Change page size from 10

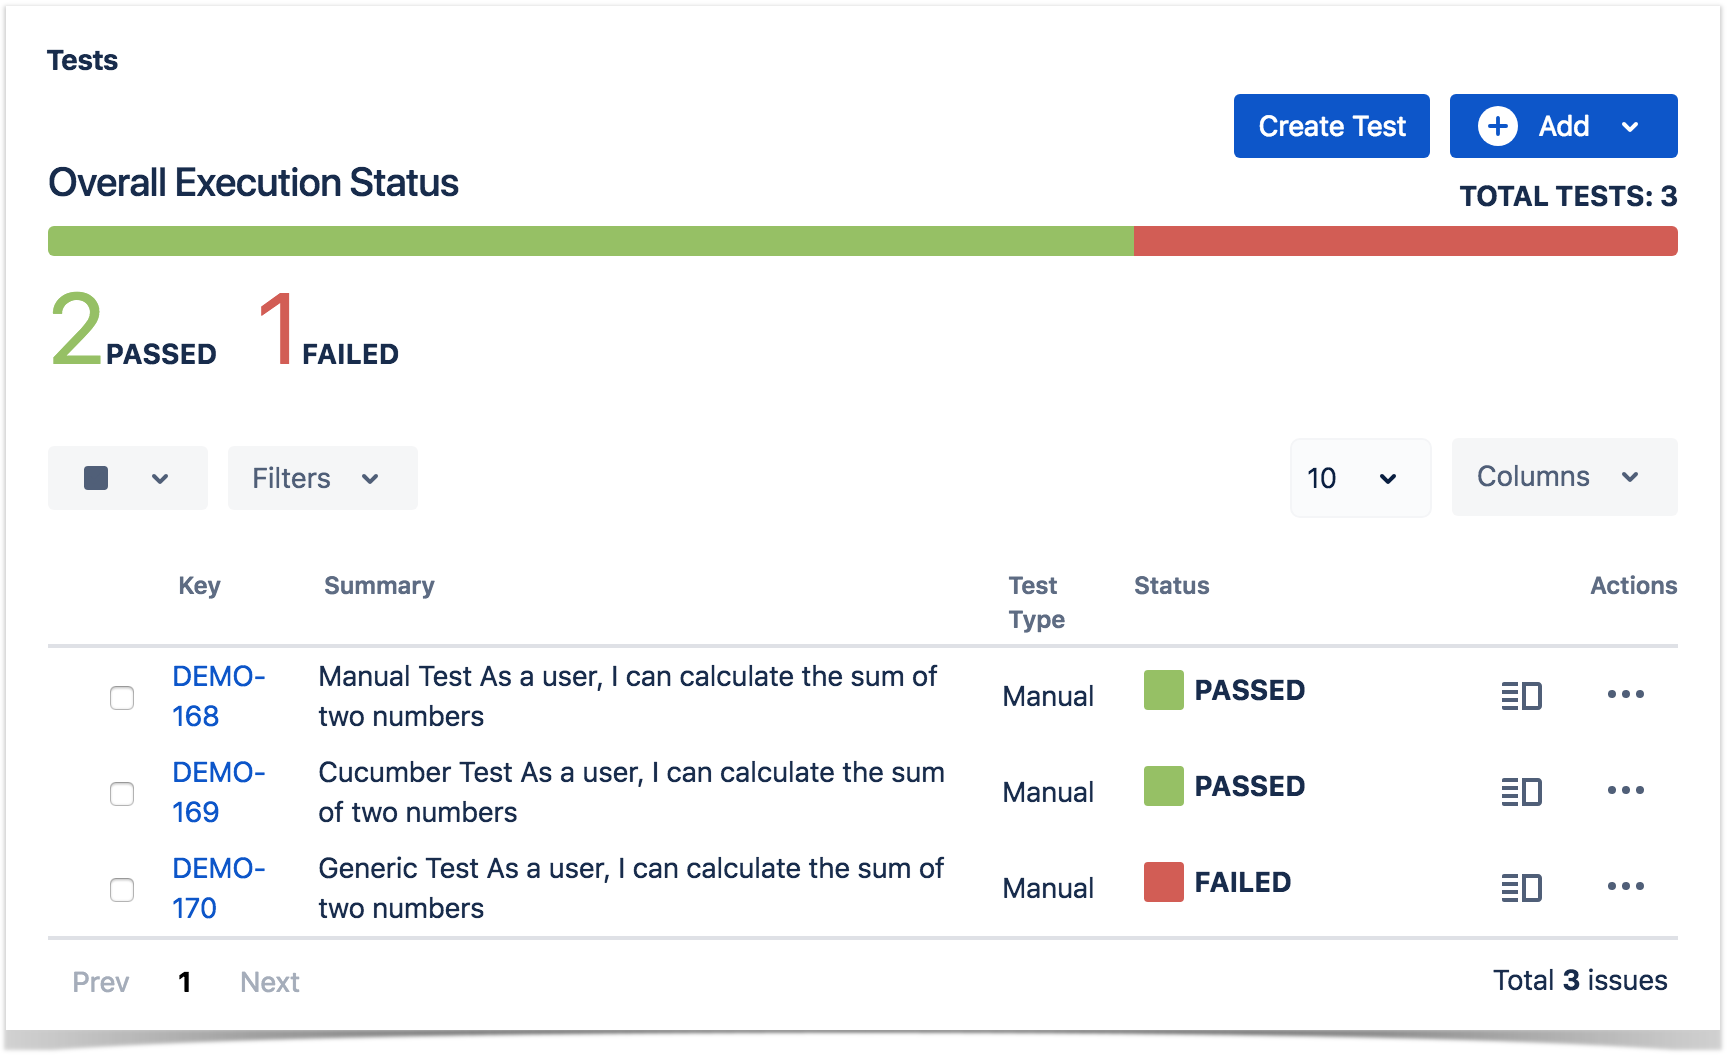pyautogui.click(x=1360, y=478)
